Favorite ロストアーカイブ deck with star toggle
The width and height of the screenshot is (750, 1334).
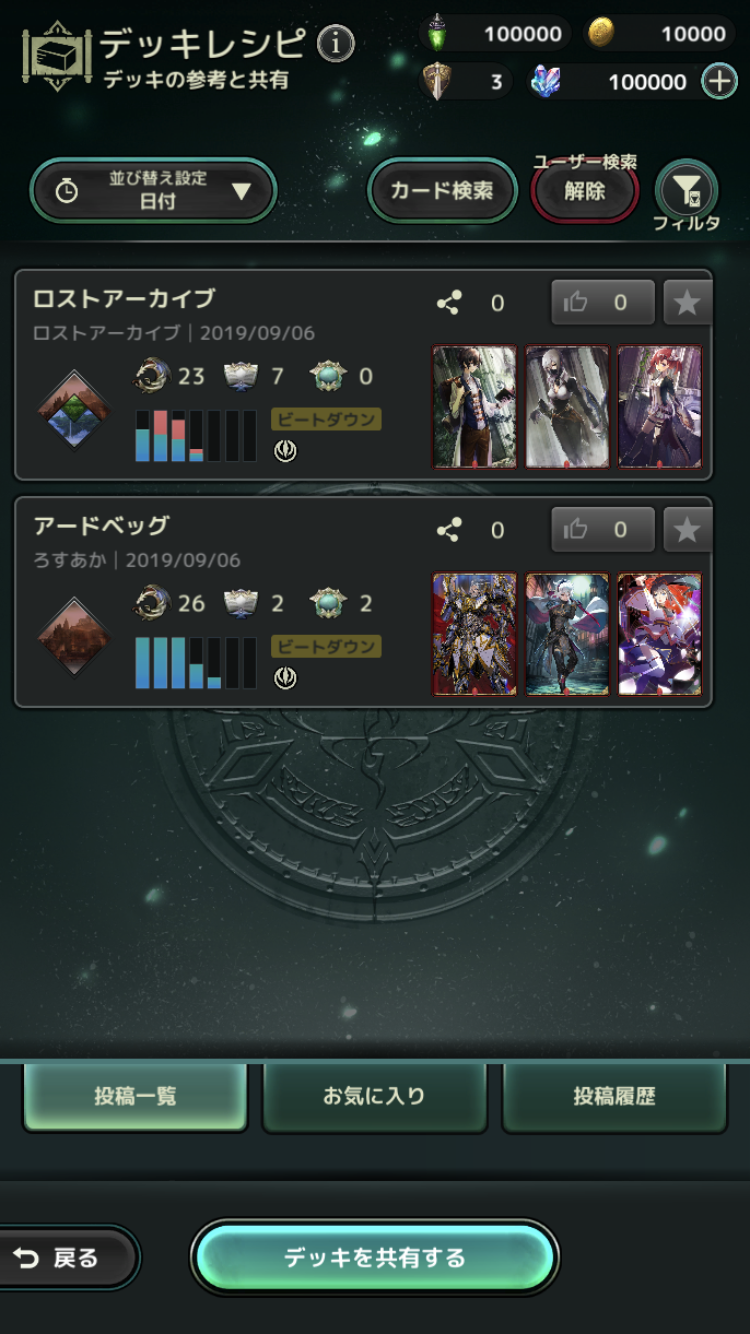pos(688,303)
